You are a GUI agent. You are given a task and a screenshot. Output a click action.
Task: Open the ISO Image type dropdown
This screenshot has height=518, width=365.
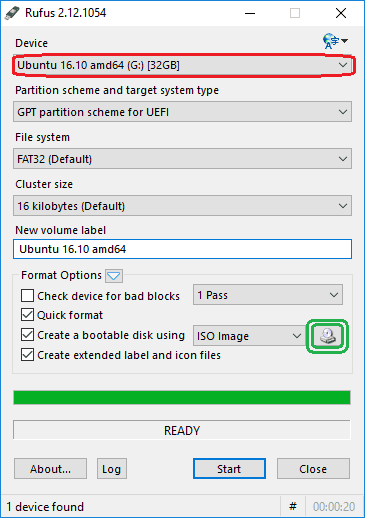pyautogui.click(x=249, y=336)
